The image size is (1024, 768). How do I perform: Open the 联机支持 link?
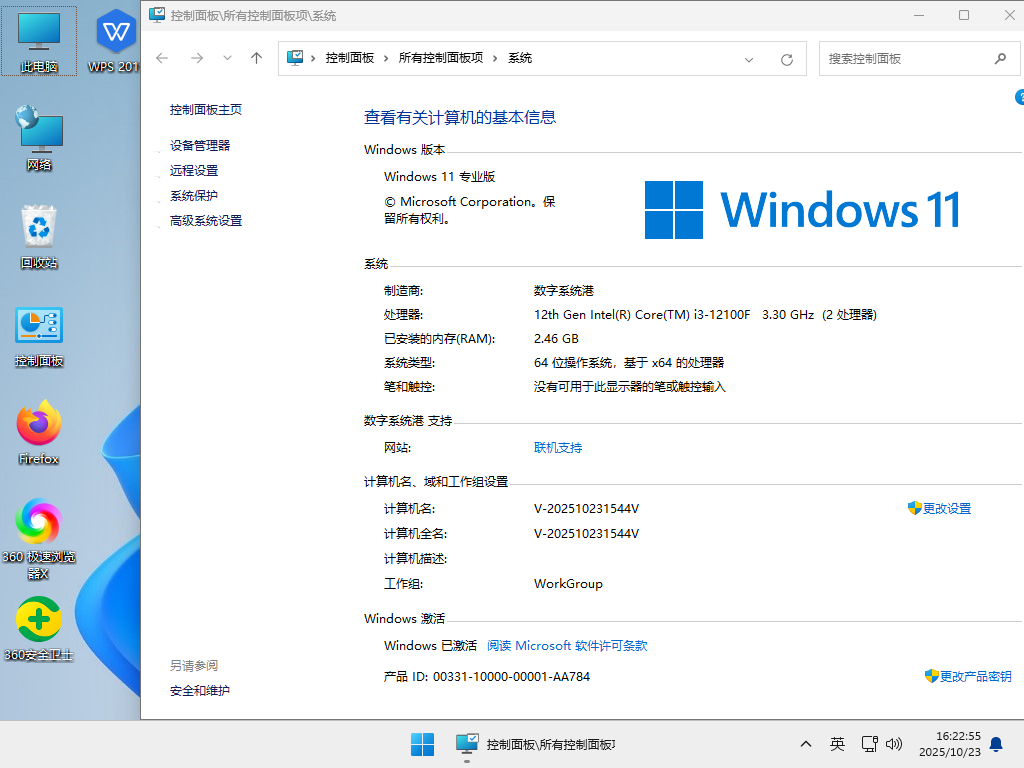pyautogui.click(x=557, y=447)
